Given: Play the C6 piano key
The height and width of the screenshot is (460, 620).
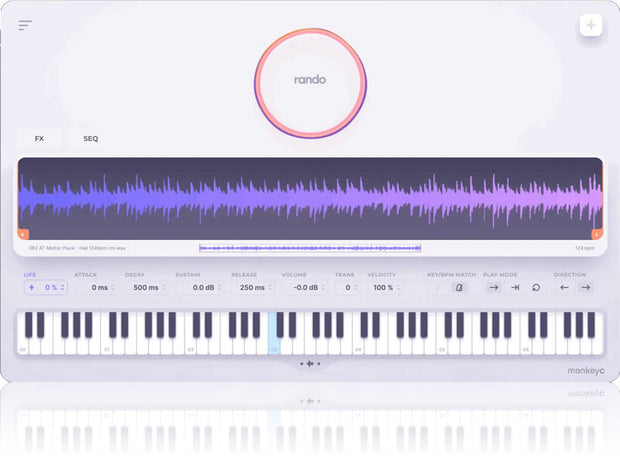Looking at the screenshot, I should coord(525,346).
